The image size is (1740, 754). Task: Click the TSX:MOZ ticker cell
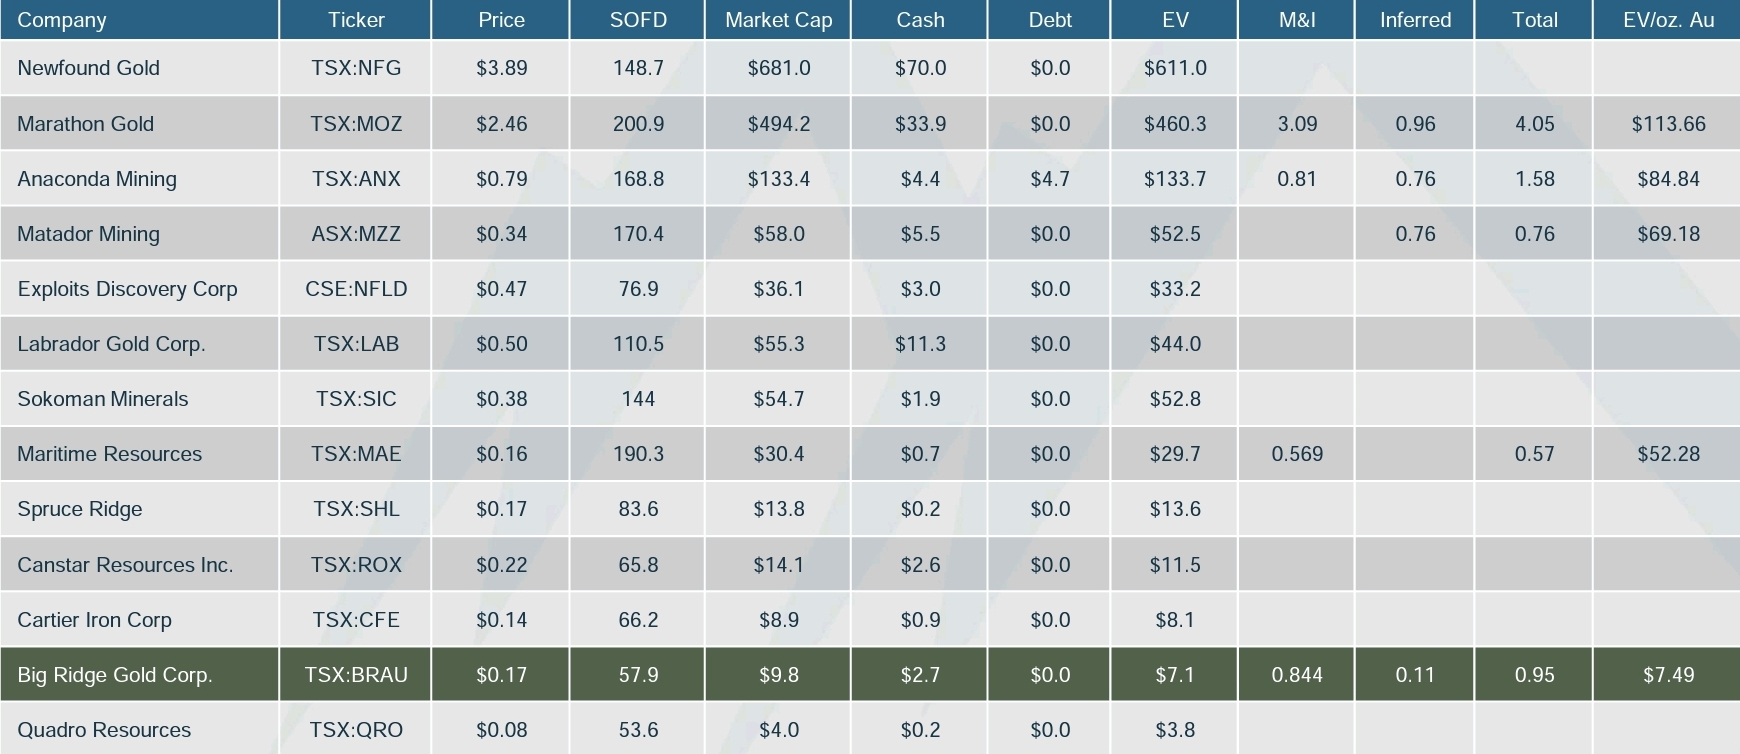(356, 124)
